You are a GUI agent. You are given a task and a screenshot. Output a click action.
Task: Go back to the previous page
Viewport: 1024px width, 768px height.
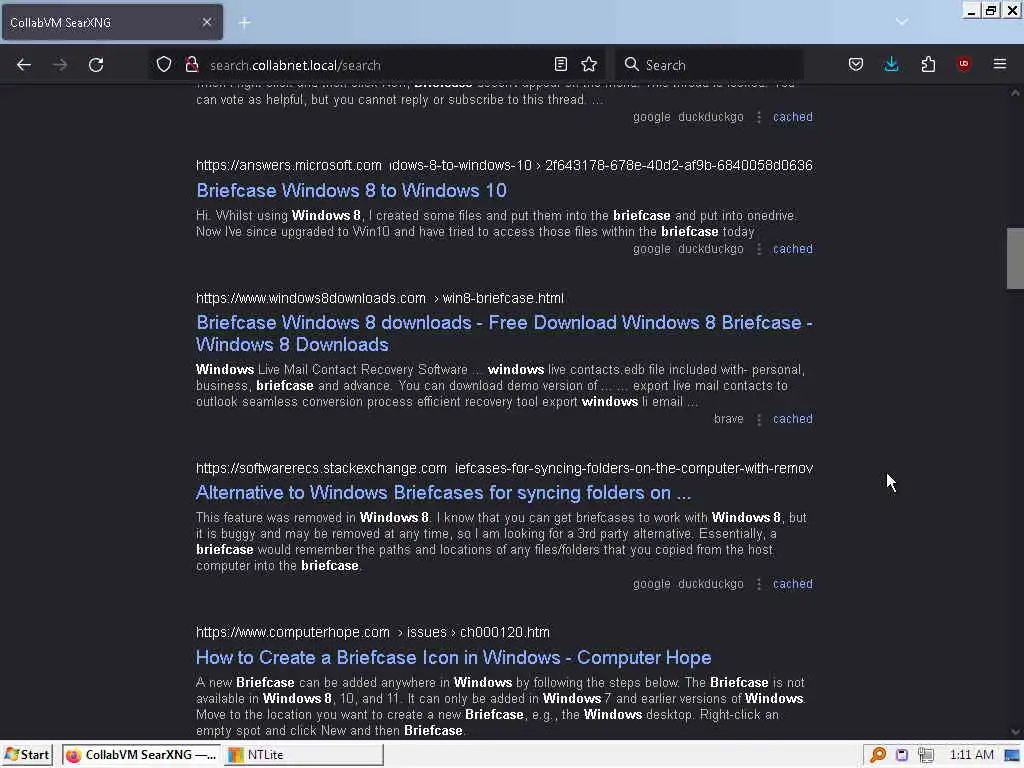(24, 65)
